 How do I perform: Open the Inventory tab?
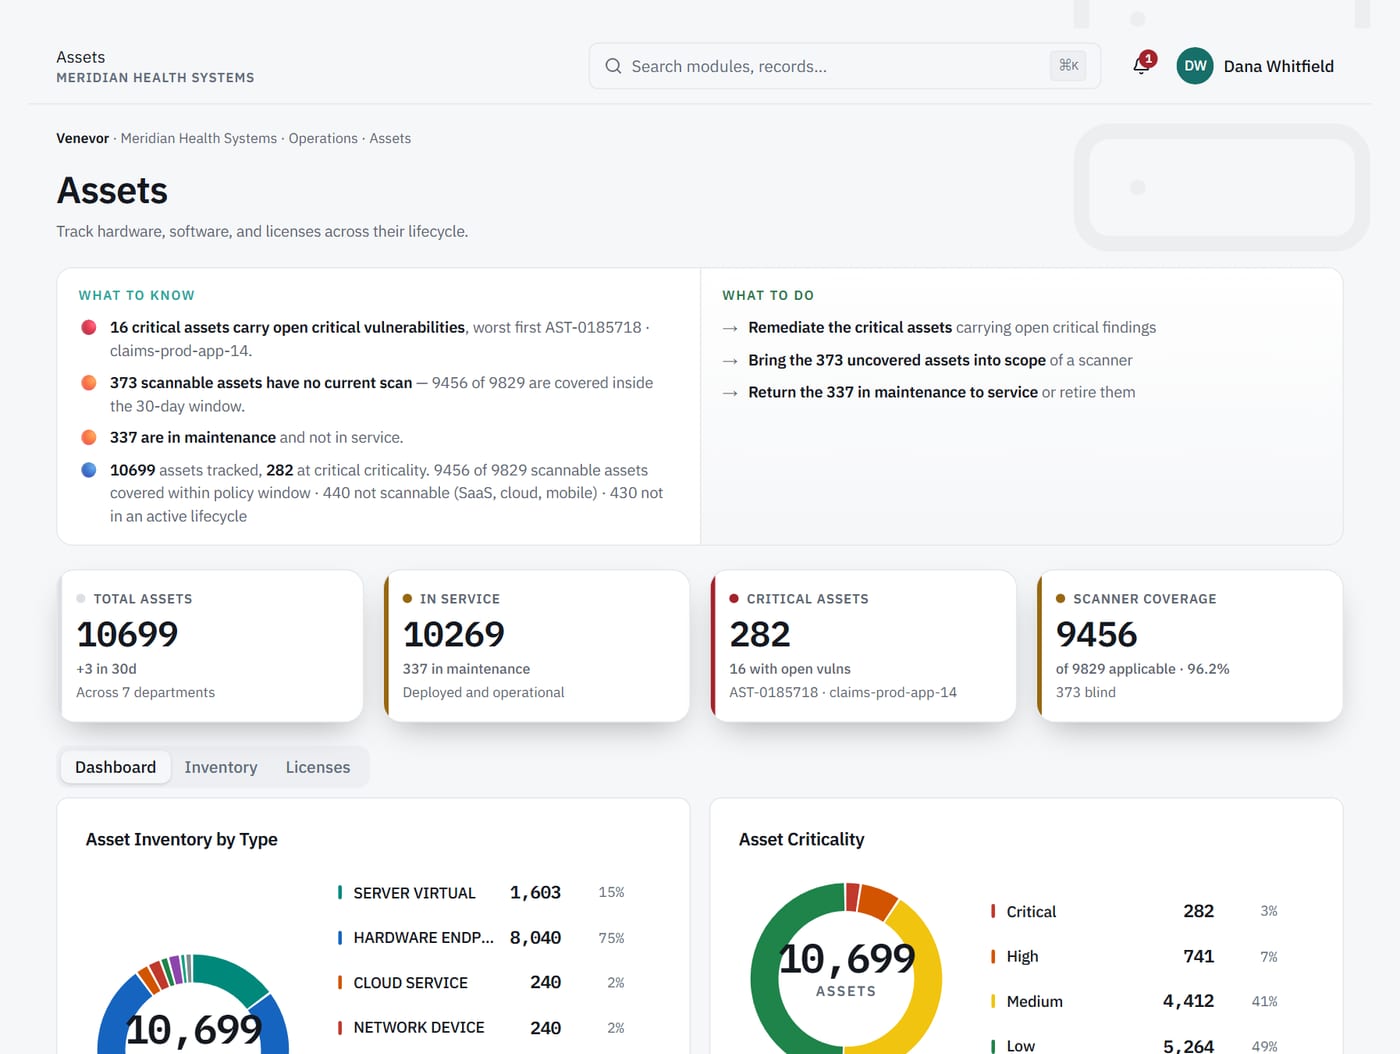[x=221, y=767]
